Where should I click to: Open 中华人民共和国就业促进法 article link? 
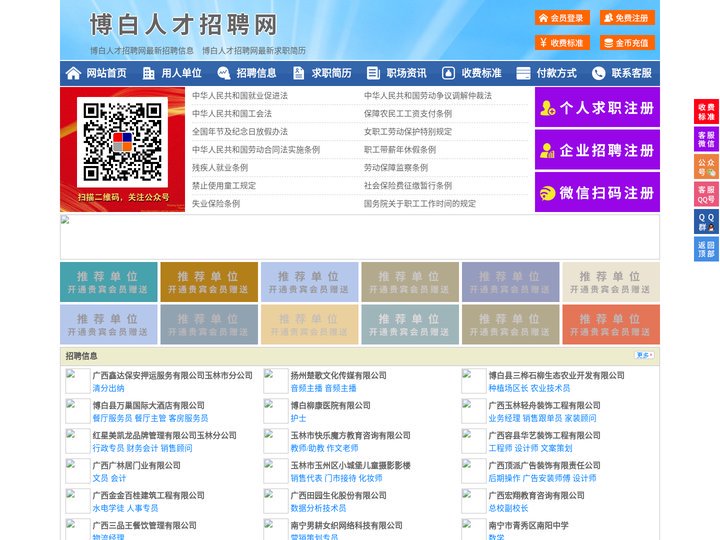pyautogui.click(x=240, y=96)
